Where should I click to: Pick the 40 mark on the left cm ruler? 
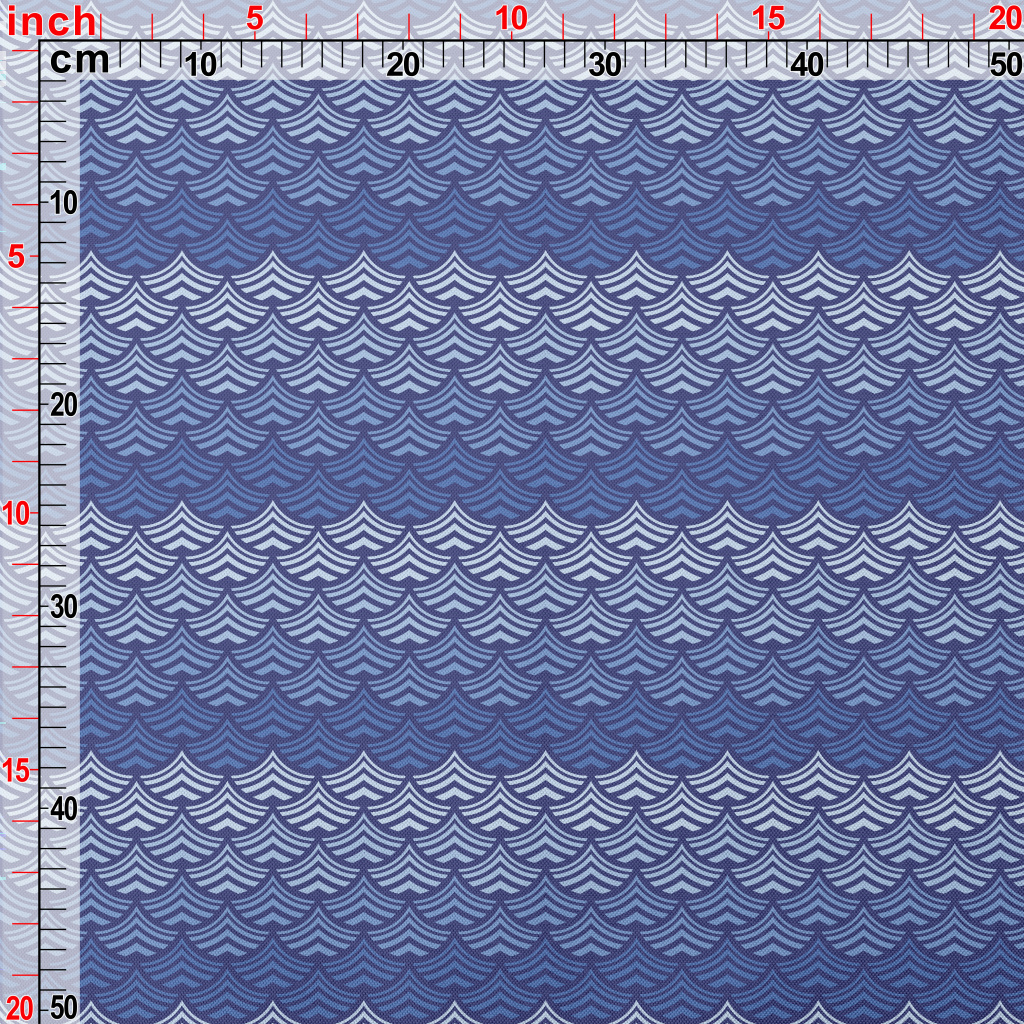[63, 808]
